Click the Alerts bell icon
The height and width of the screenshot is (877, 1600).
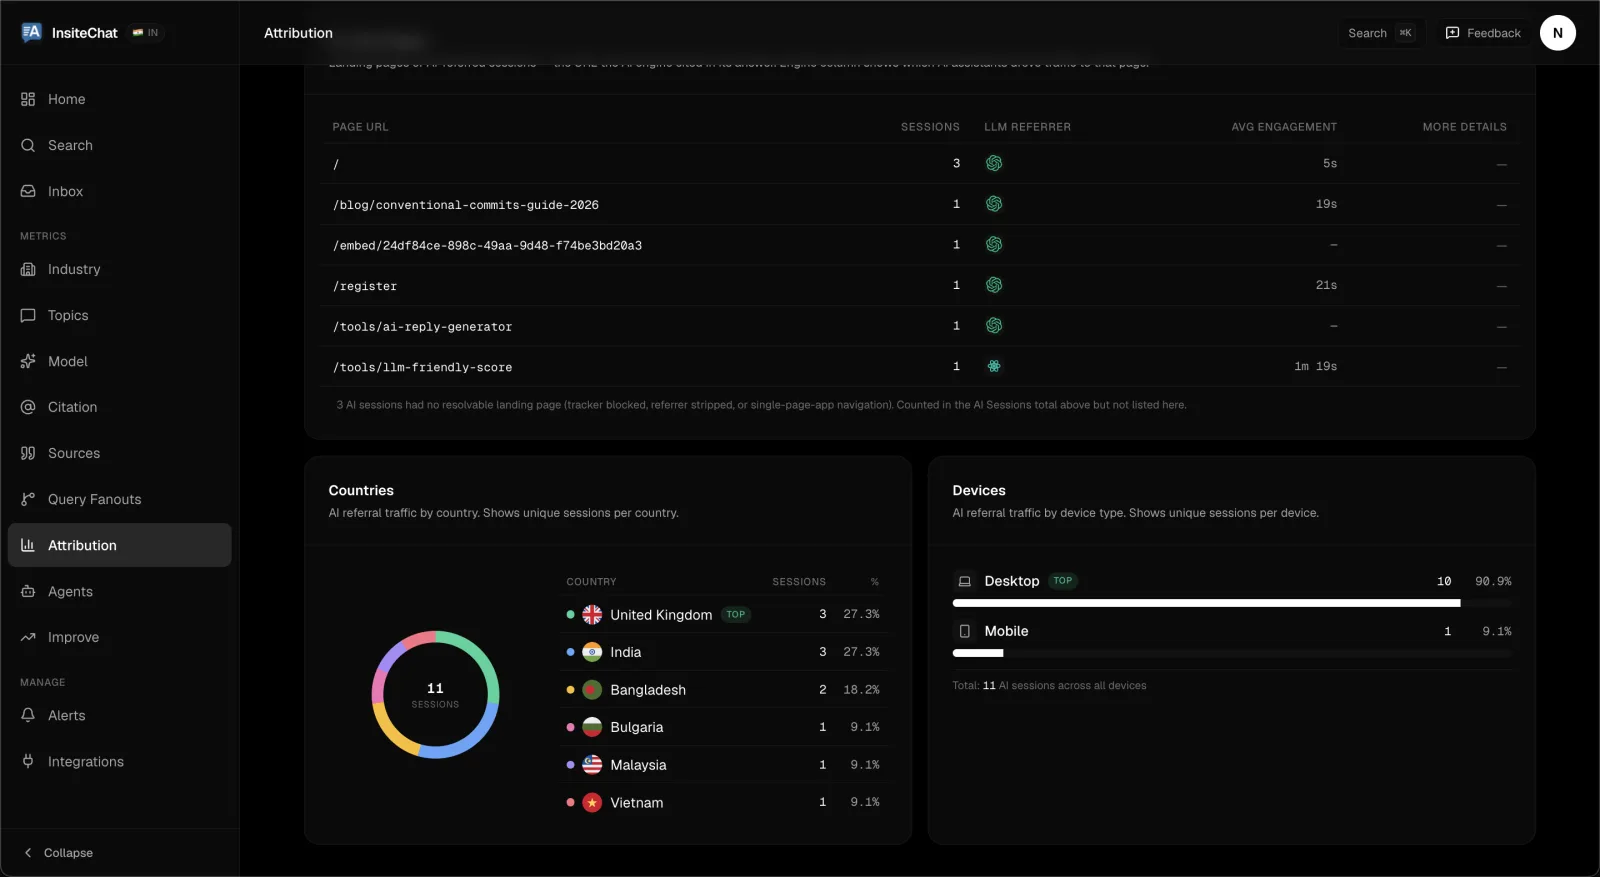(x=28, y=715)
